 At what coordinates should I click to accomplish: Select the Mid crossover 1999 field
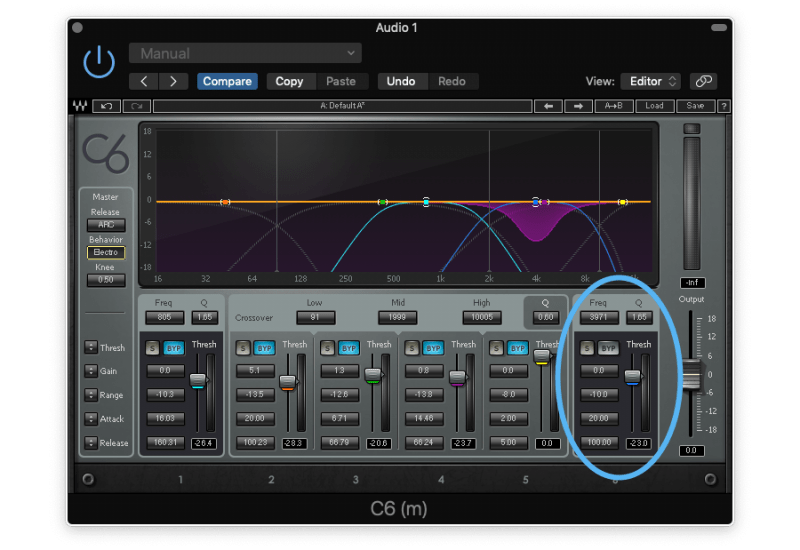tap(397, 317)
